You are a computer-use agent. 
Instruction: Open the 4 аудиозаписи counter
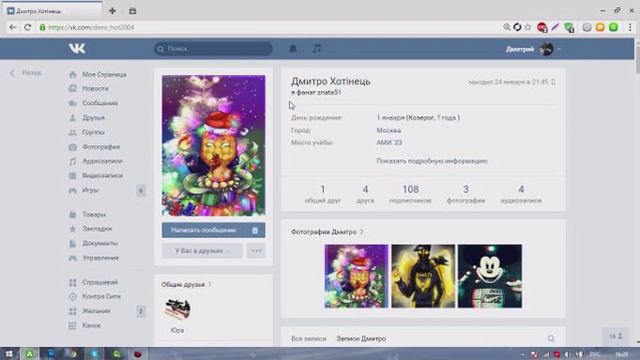click(521, 194)
